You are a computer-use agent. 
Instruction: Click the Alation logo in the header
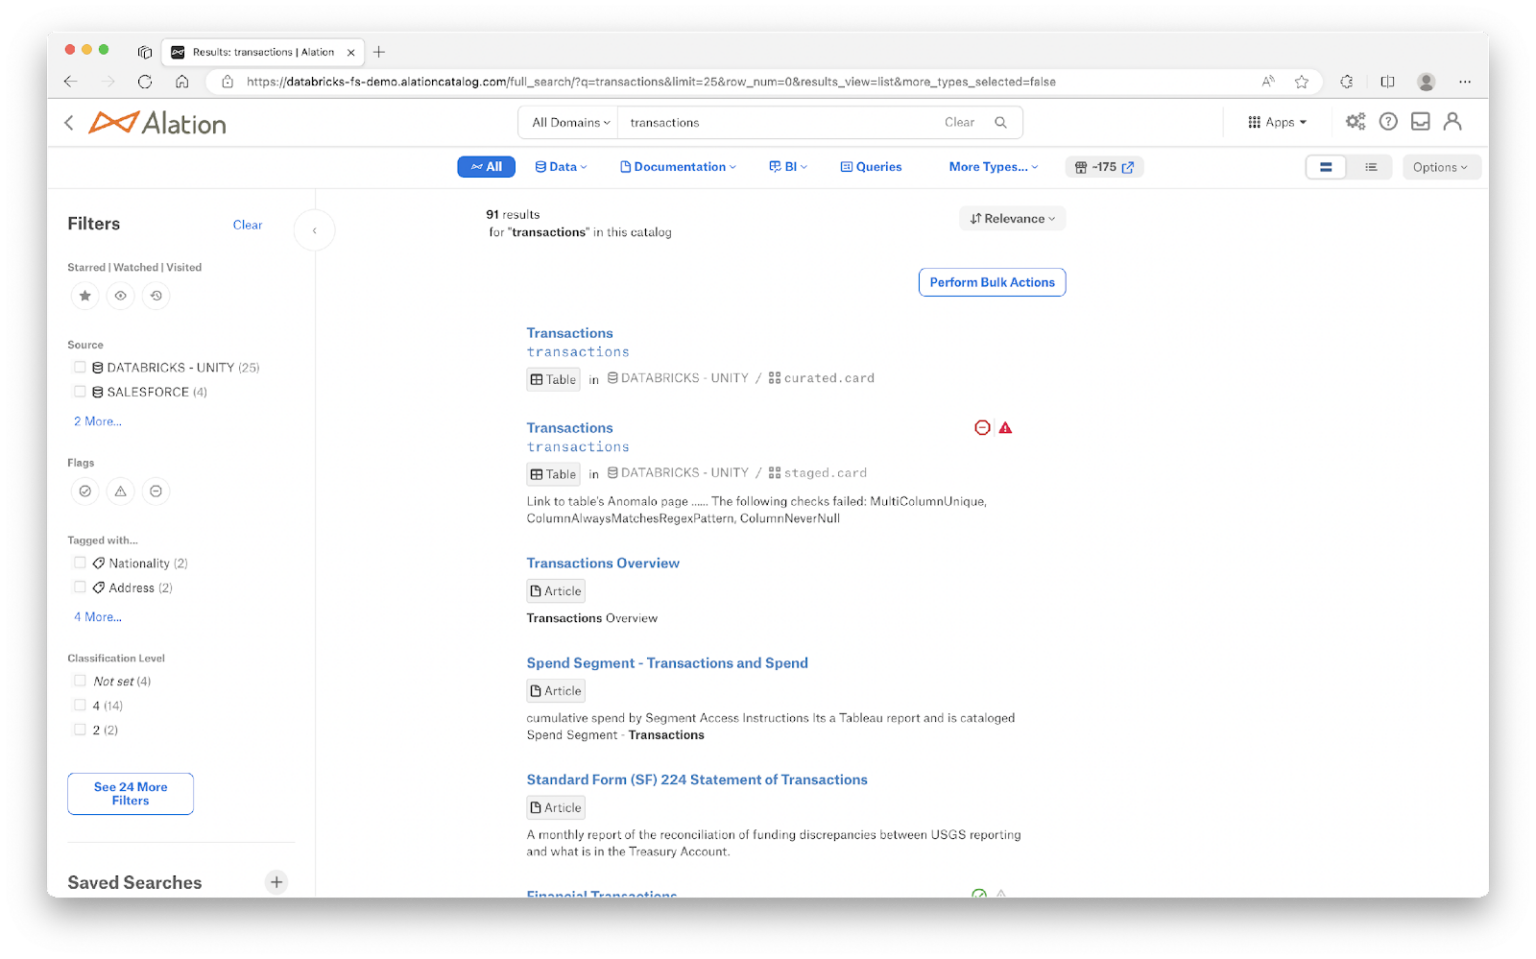(x=157, y=121)
